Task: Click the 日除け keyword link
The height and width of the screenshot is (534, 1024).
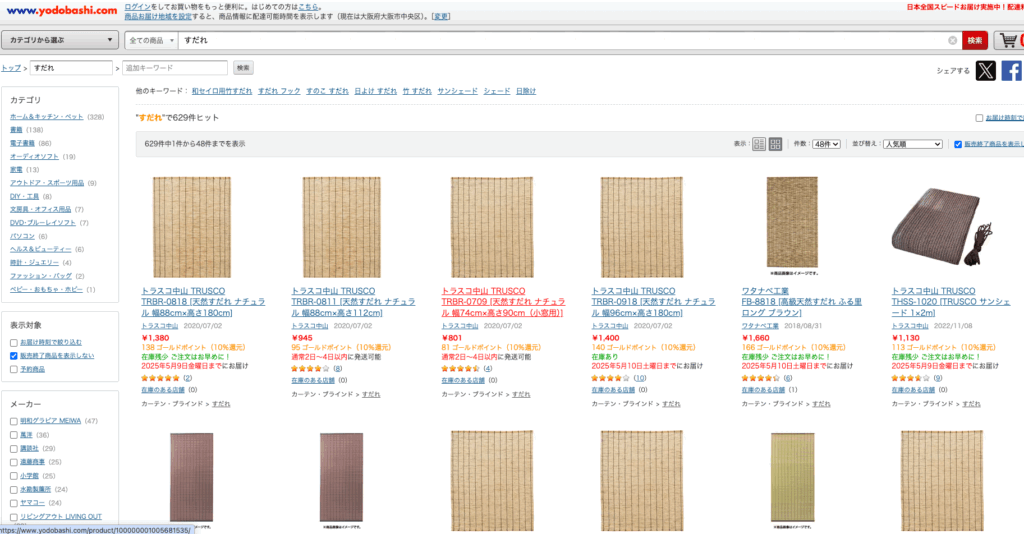Action: [x=526, y=91]
